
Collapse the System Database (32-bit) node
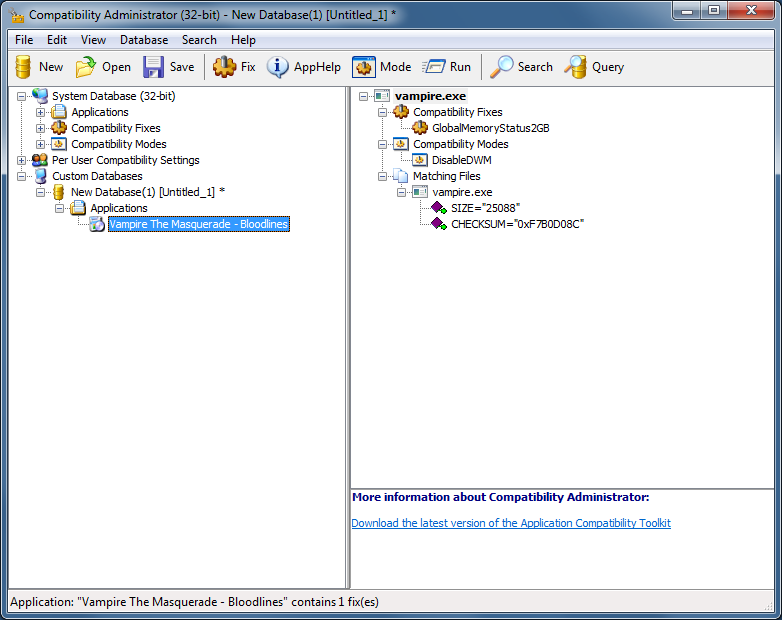coord(21,96)
